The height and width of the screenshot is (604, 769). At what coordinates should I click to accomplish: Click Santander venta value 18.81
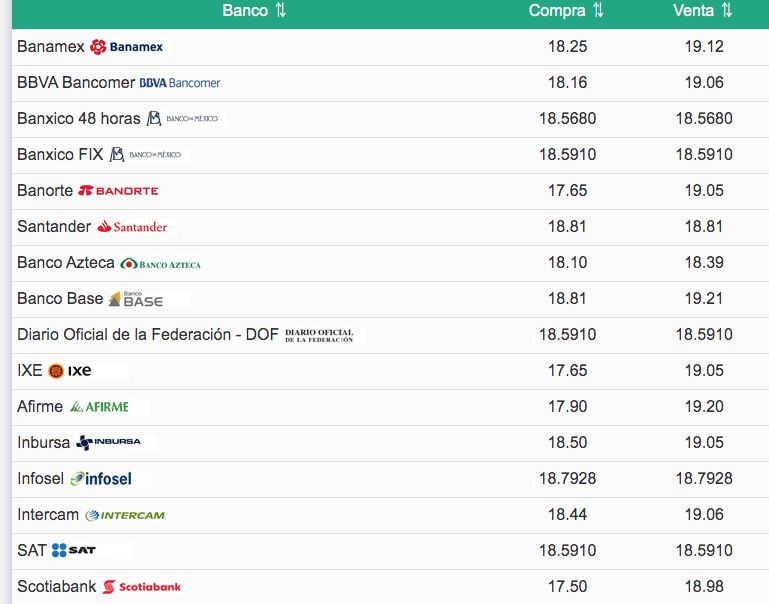(x=704, y=226)
